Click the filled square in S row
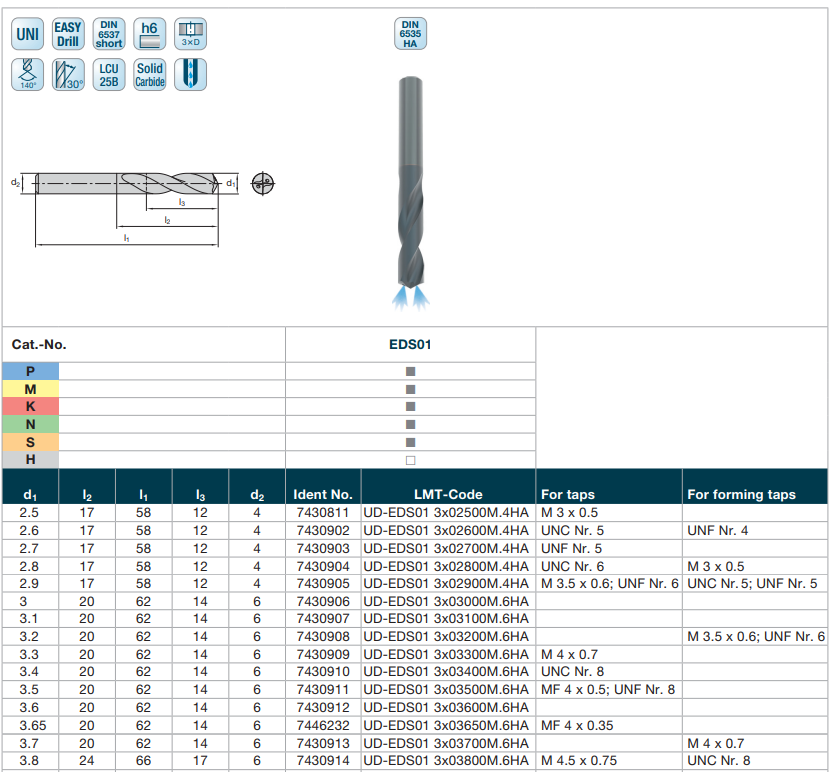This screenshot has height=772, width=836. (410, 442)
